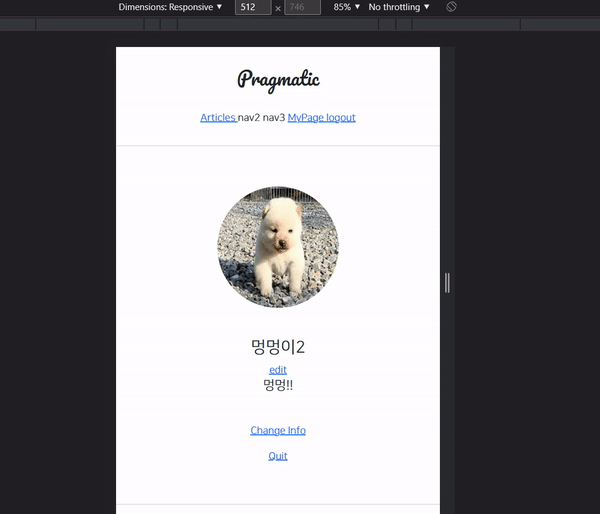Click the viewport width field showing 512
This screenshot has height=514, width=600.
pos(253,7)
